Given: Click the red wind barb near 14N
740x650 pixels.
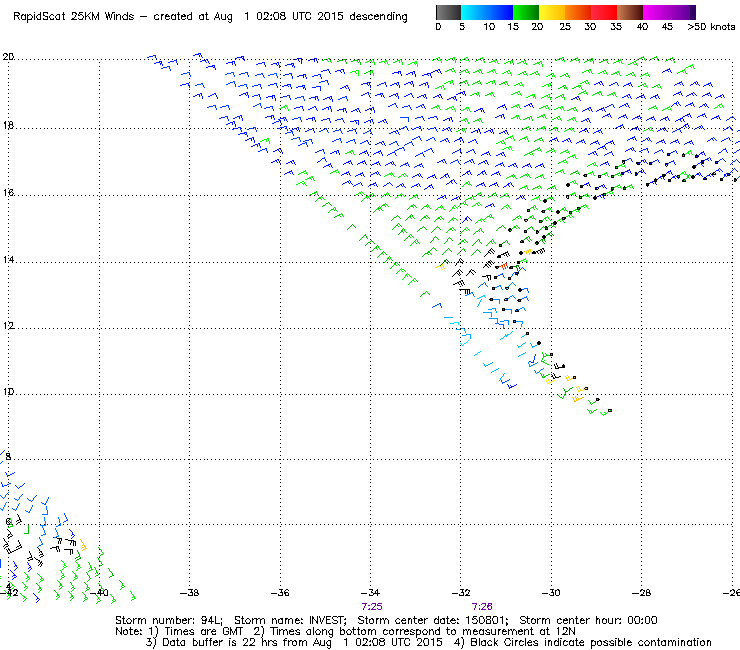Looking at the screenshot, I should [504, 267].
